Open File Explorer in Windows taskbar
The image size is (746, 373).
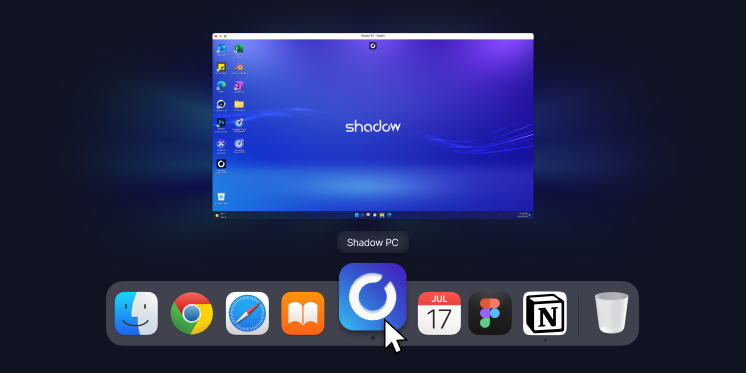click(382, 215)
